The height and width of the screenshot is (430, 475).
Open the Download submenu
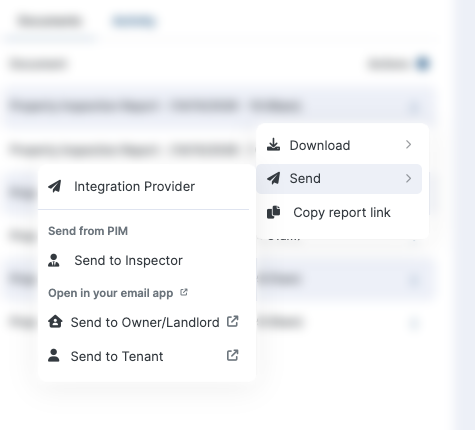(339, 145)
